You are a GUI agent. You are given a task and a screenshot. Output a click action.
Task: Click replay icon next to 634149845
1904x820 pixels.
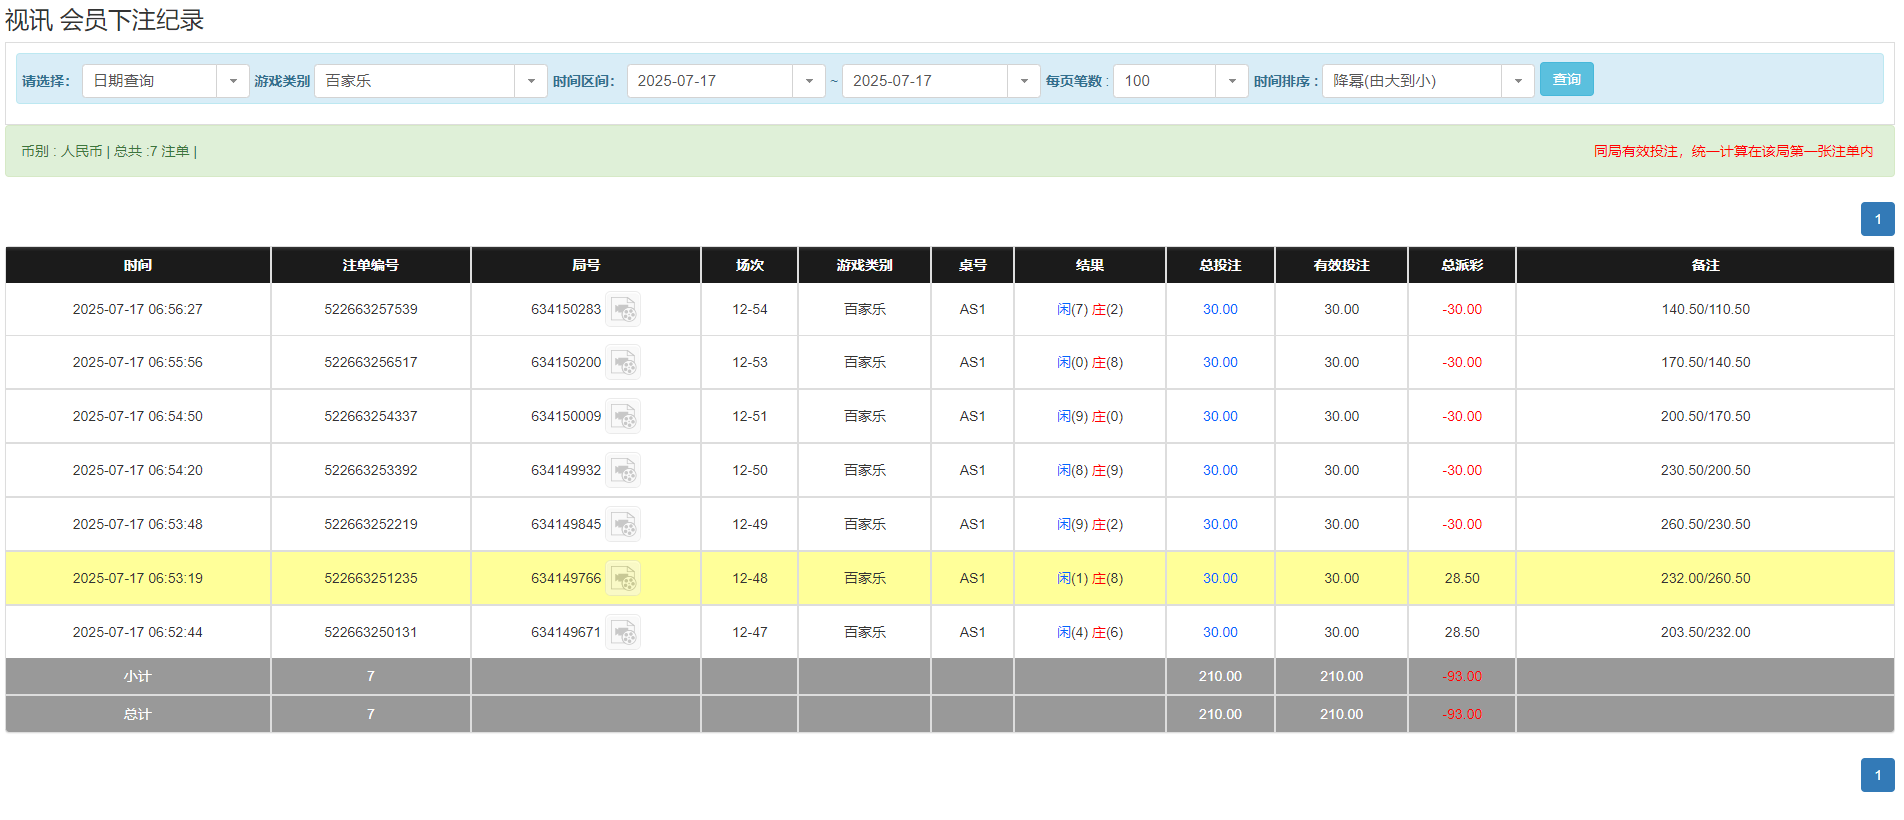(x=623, y=525)
